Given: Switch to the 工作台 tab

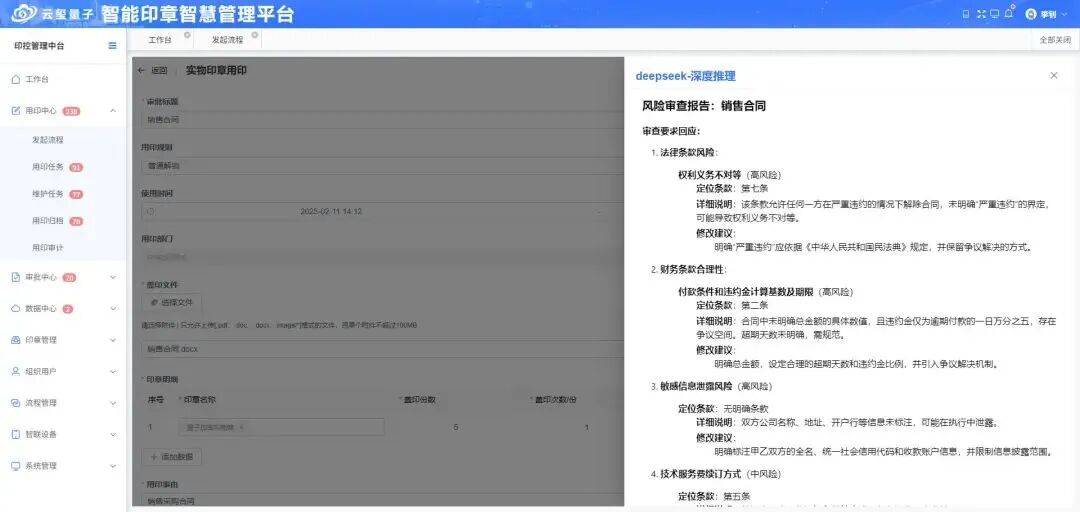Looking at the screenshot, I should tap(159, 40).
